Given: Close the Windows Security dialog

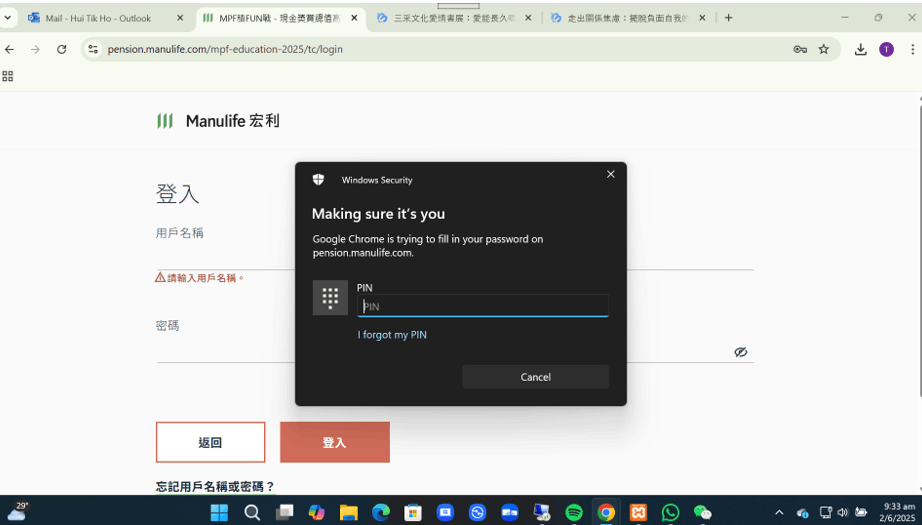Looking at the screenshot, I should coord(610,174).
